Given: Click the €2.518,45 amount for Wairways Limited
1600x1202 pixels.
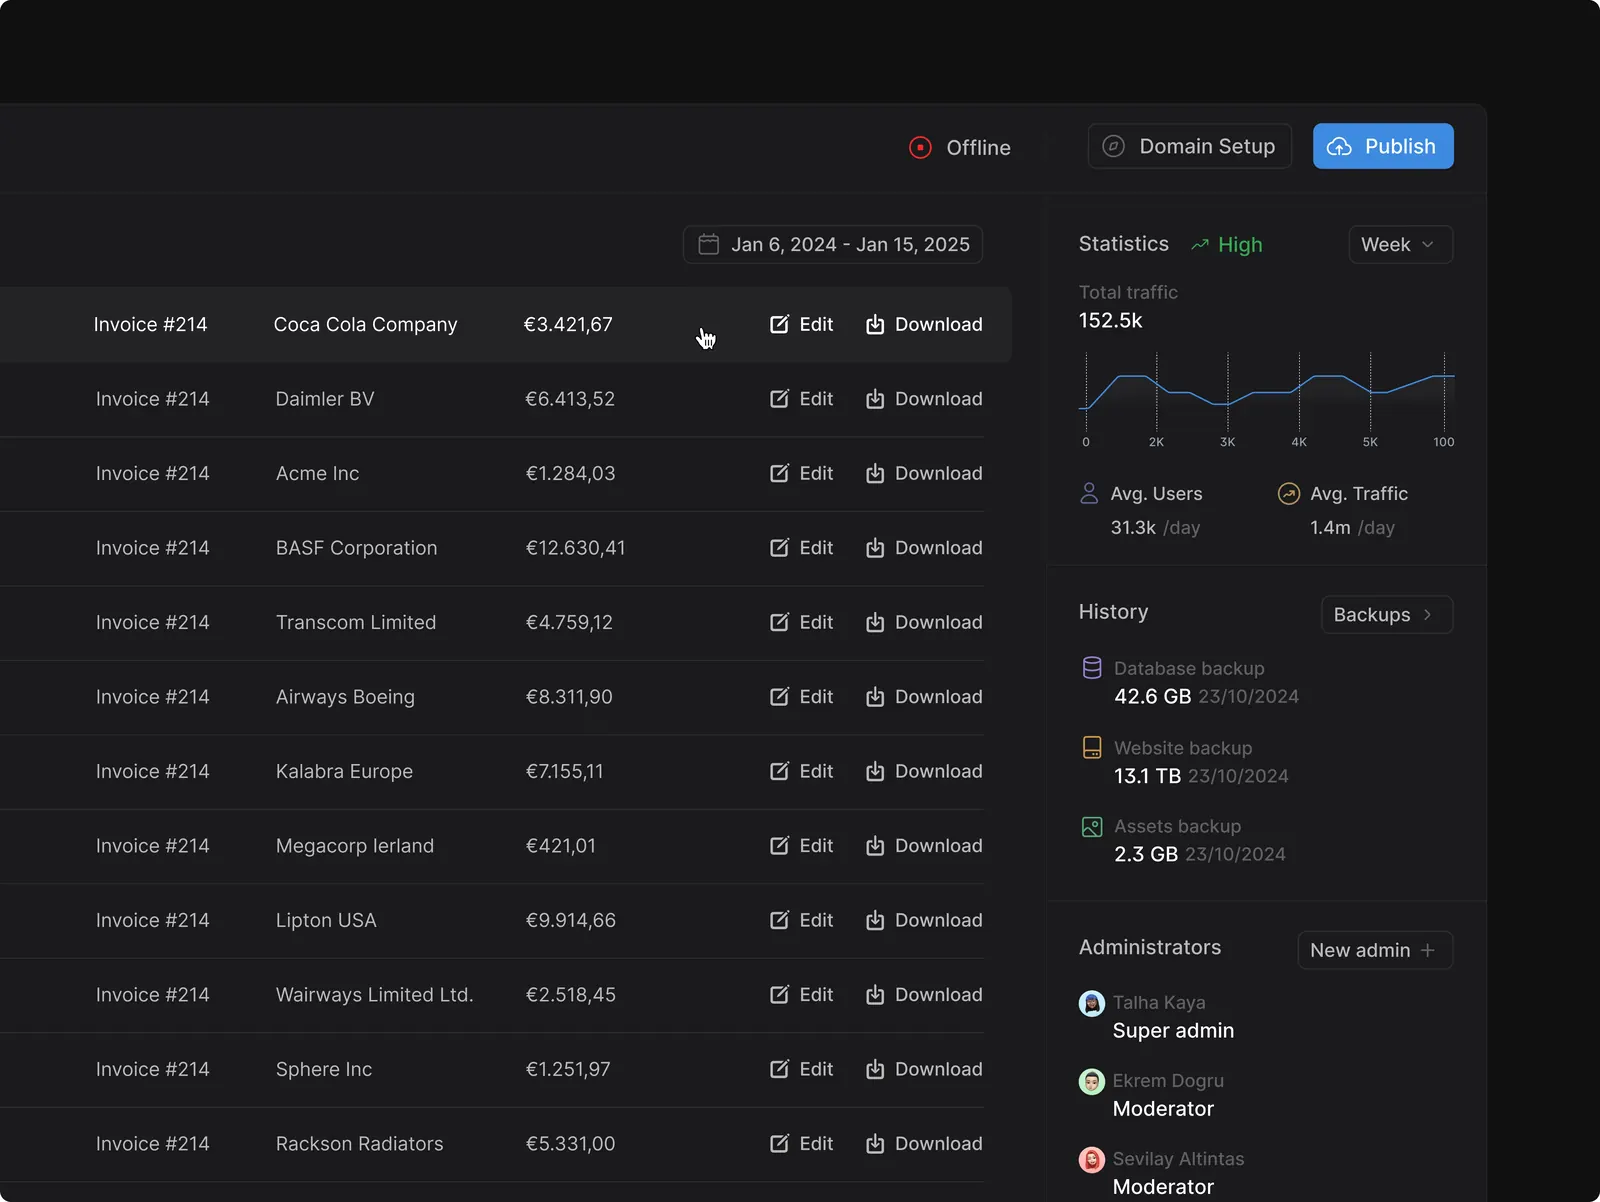Looking at the screenshot, I should pyautogui.click(x=571, y=995).
